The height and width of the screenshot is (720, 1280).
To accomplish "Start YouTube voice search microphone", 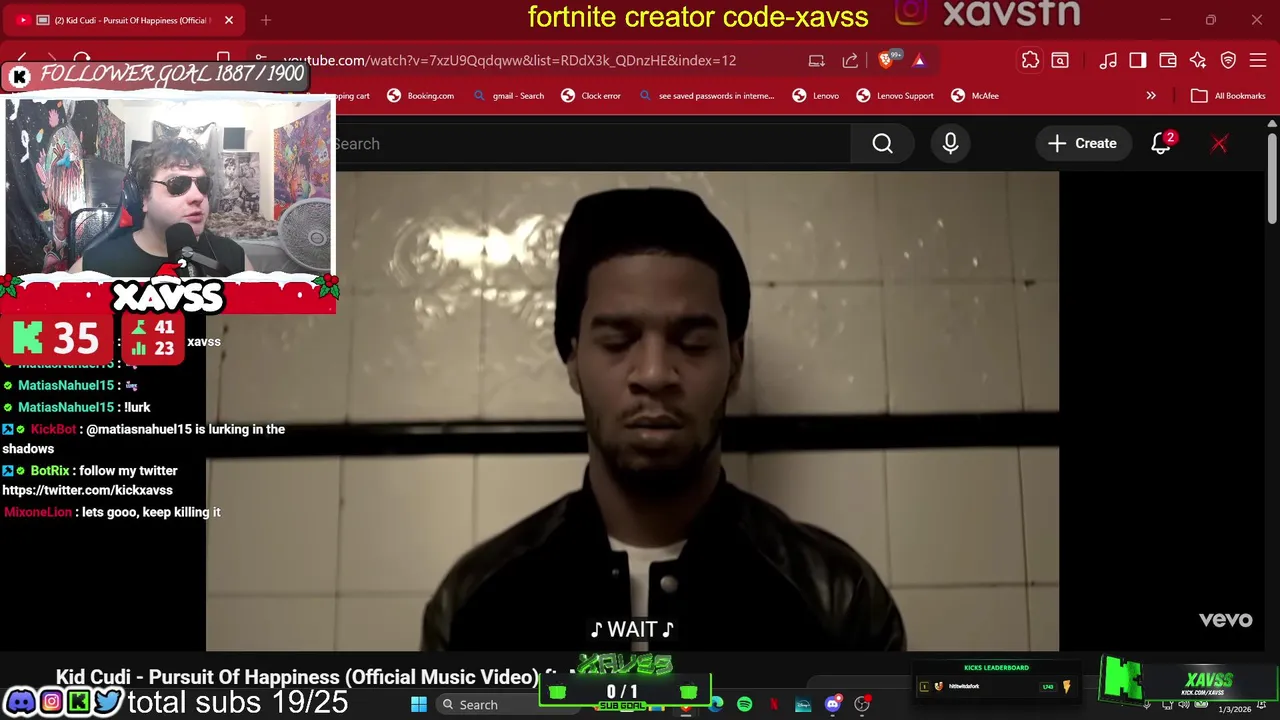I will click(950, 144).
